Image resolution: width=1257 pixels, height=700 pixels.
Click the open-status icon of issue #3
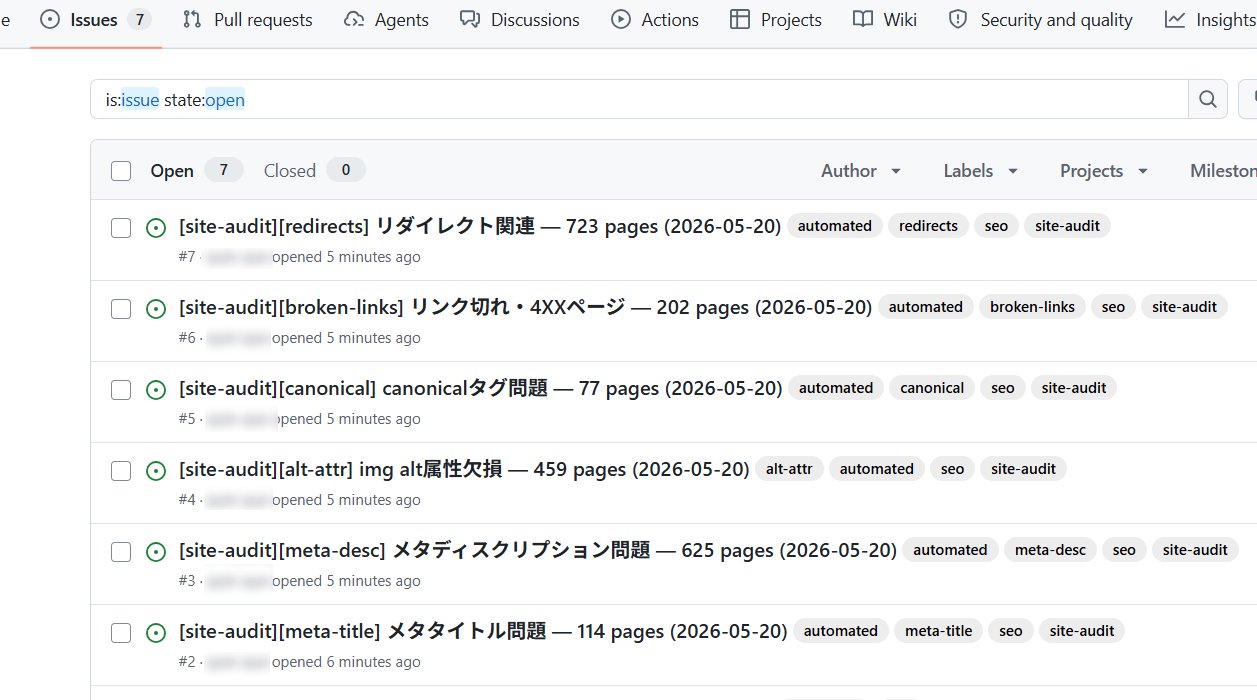click(x=156, y=552)
